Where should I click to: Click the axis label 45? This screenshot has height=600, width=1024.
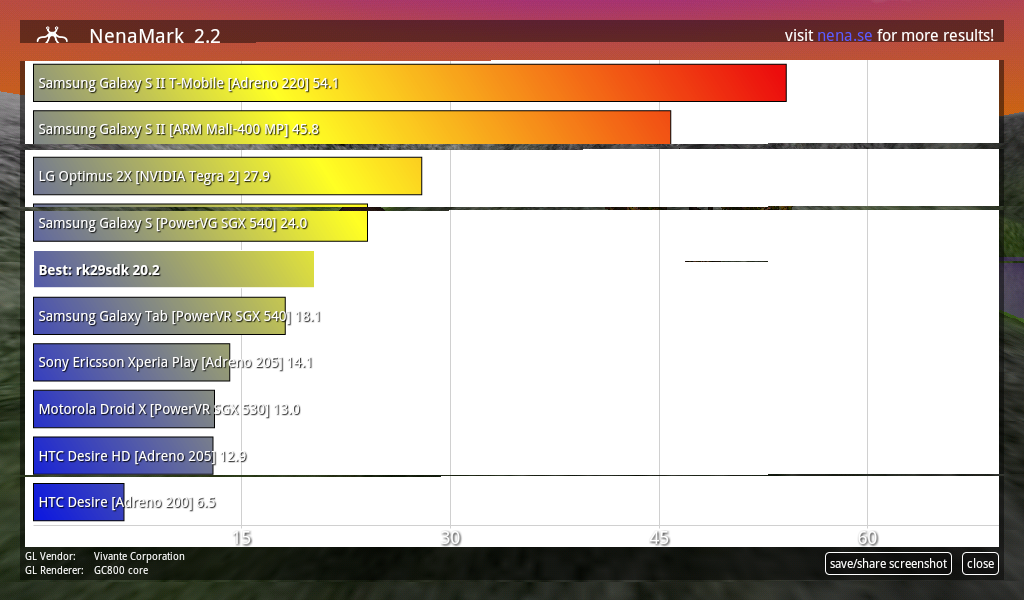(x=660, y=538)
